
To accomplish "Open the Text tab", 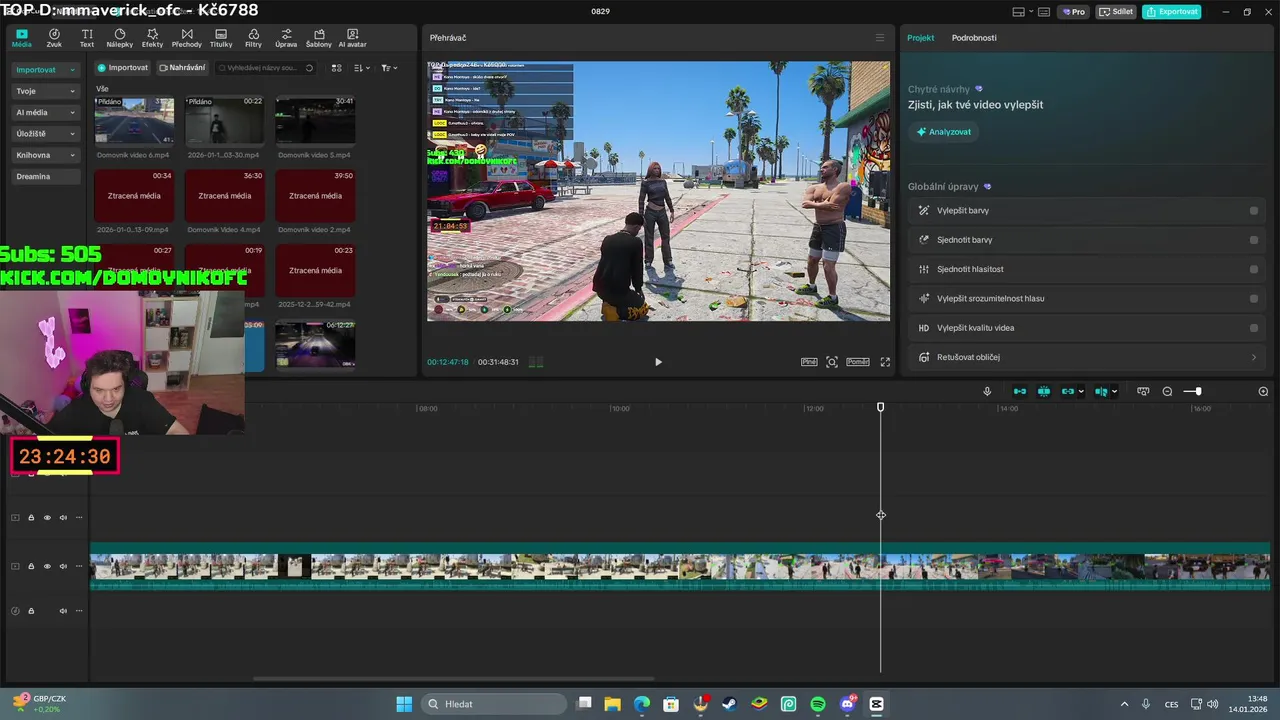I will (x=87, y=38).
